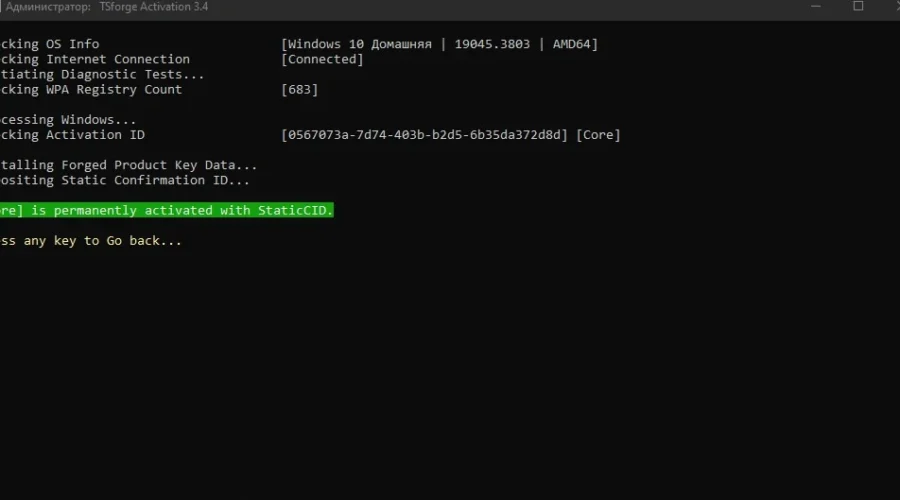Minimize the TSforge Activation console window
900x500 pixels.
pos(812,6)
